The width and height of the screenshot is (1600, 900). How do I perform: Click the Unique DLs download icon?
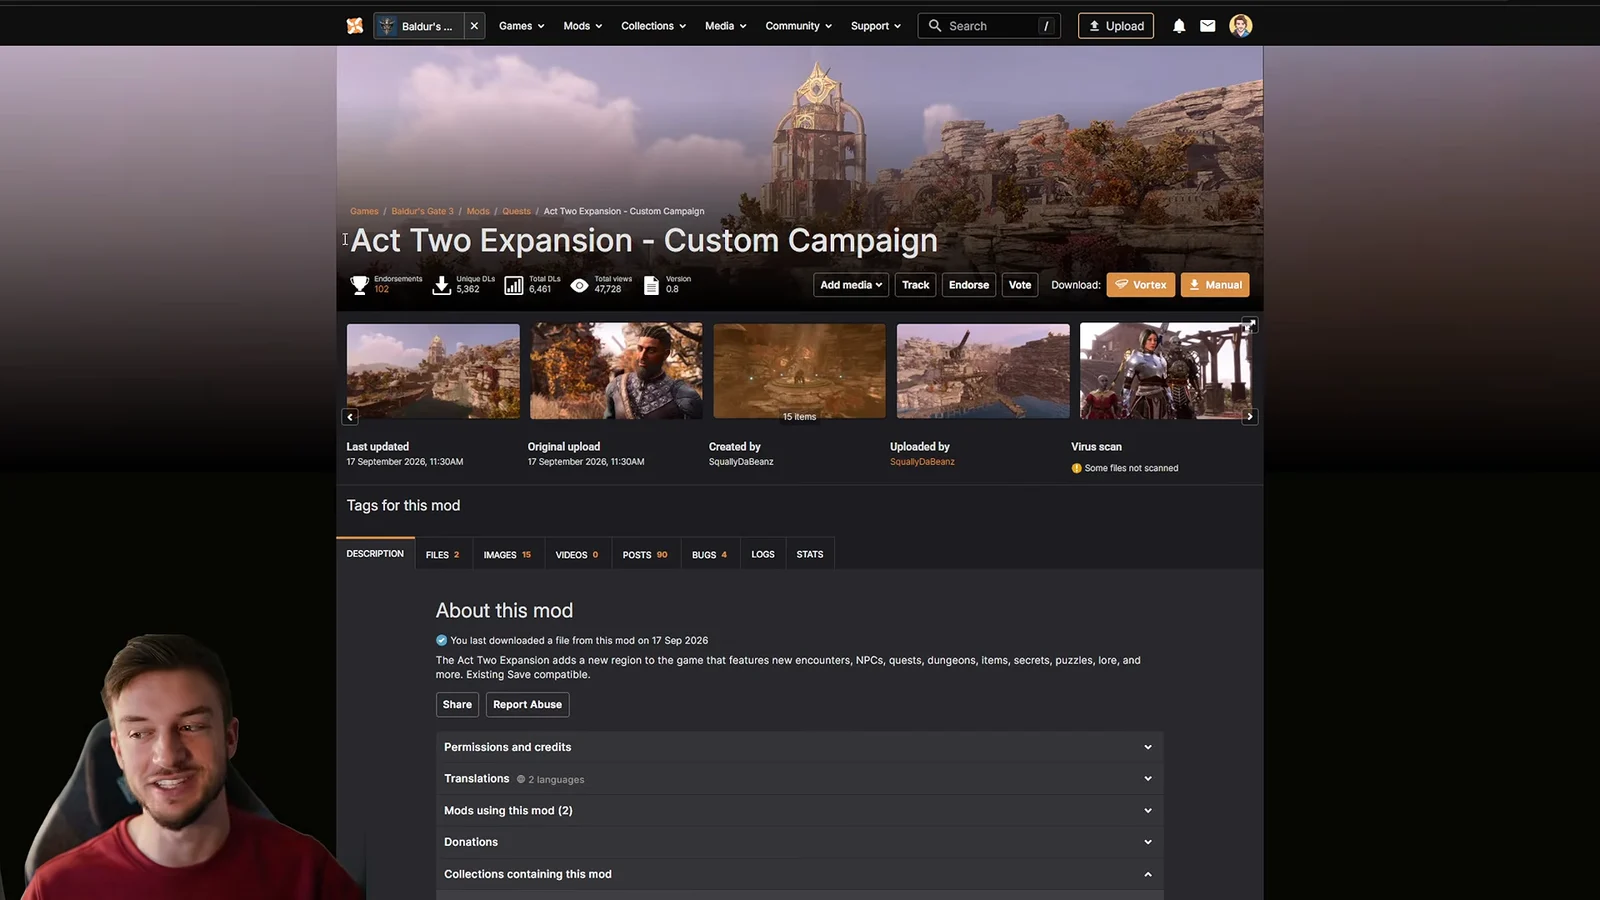(442, 285)
